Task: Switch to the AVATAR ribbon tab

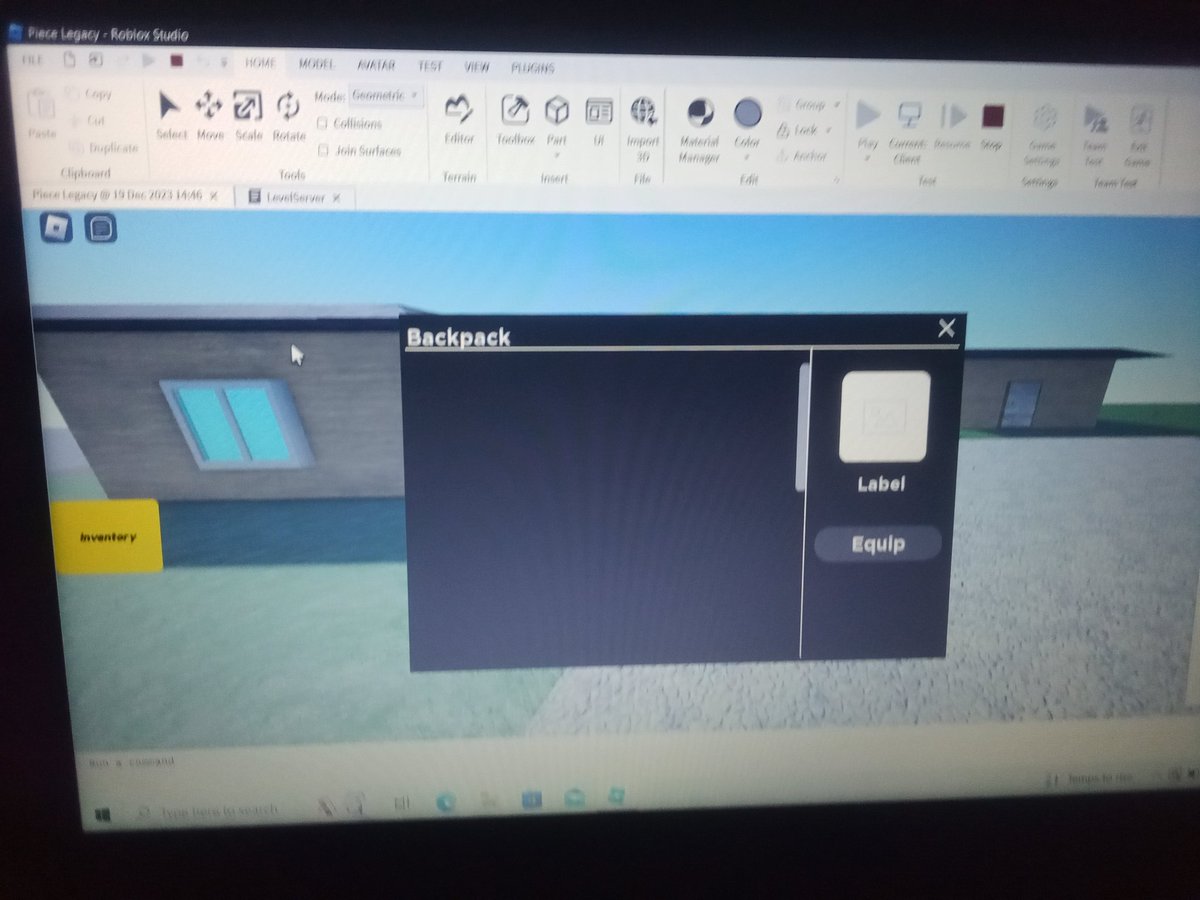Action: [376, 65]
